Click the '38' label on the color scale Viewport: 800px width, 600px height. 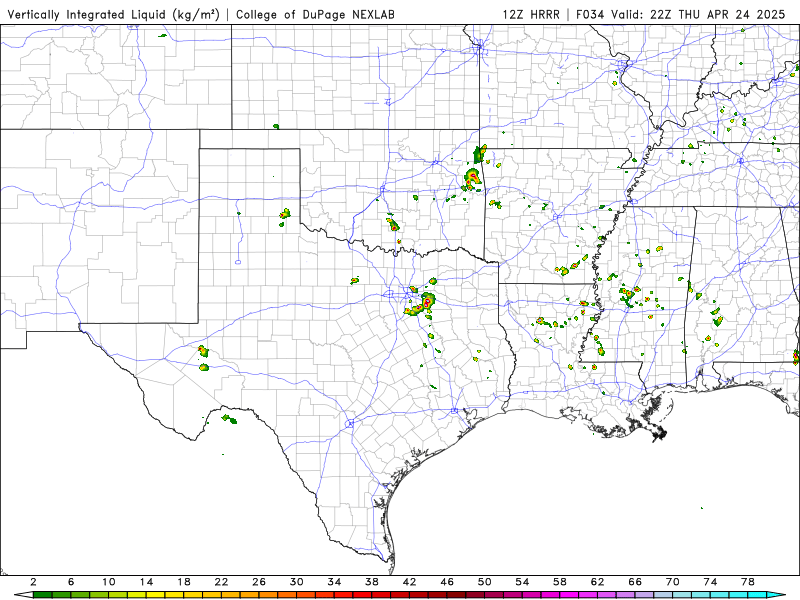[x=372, y=582]
